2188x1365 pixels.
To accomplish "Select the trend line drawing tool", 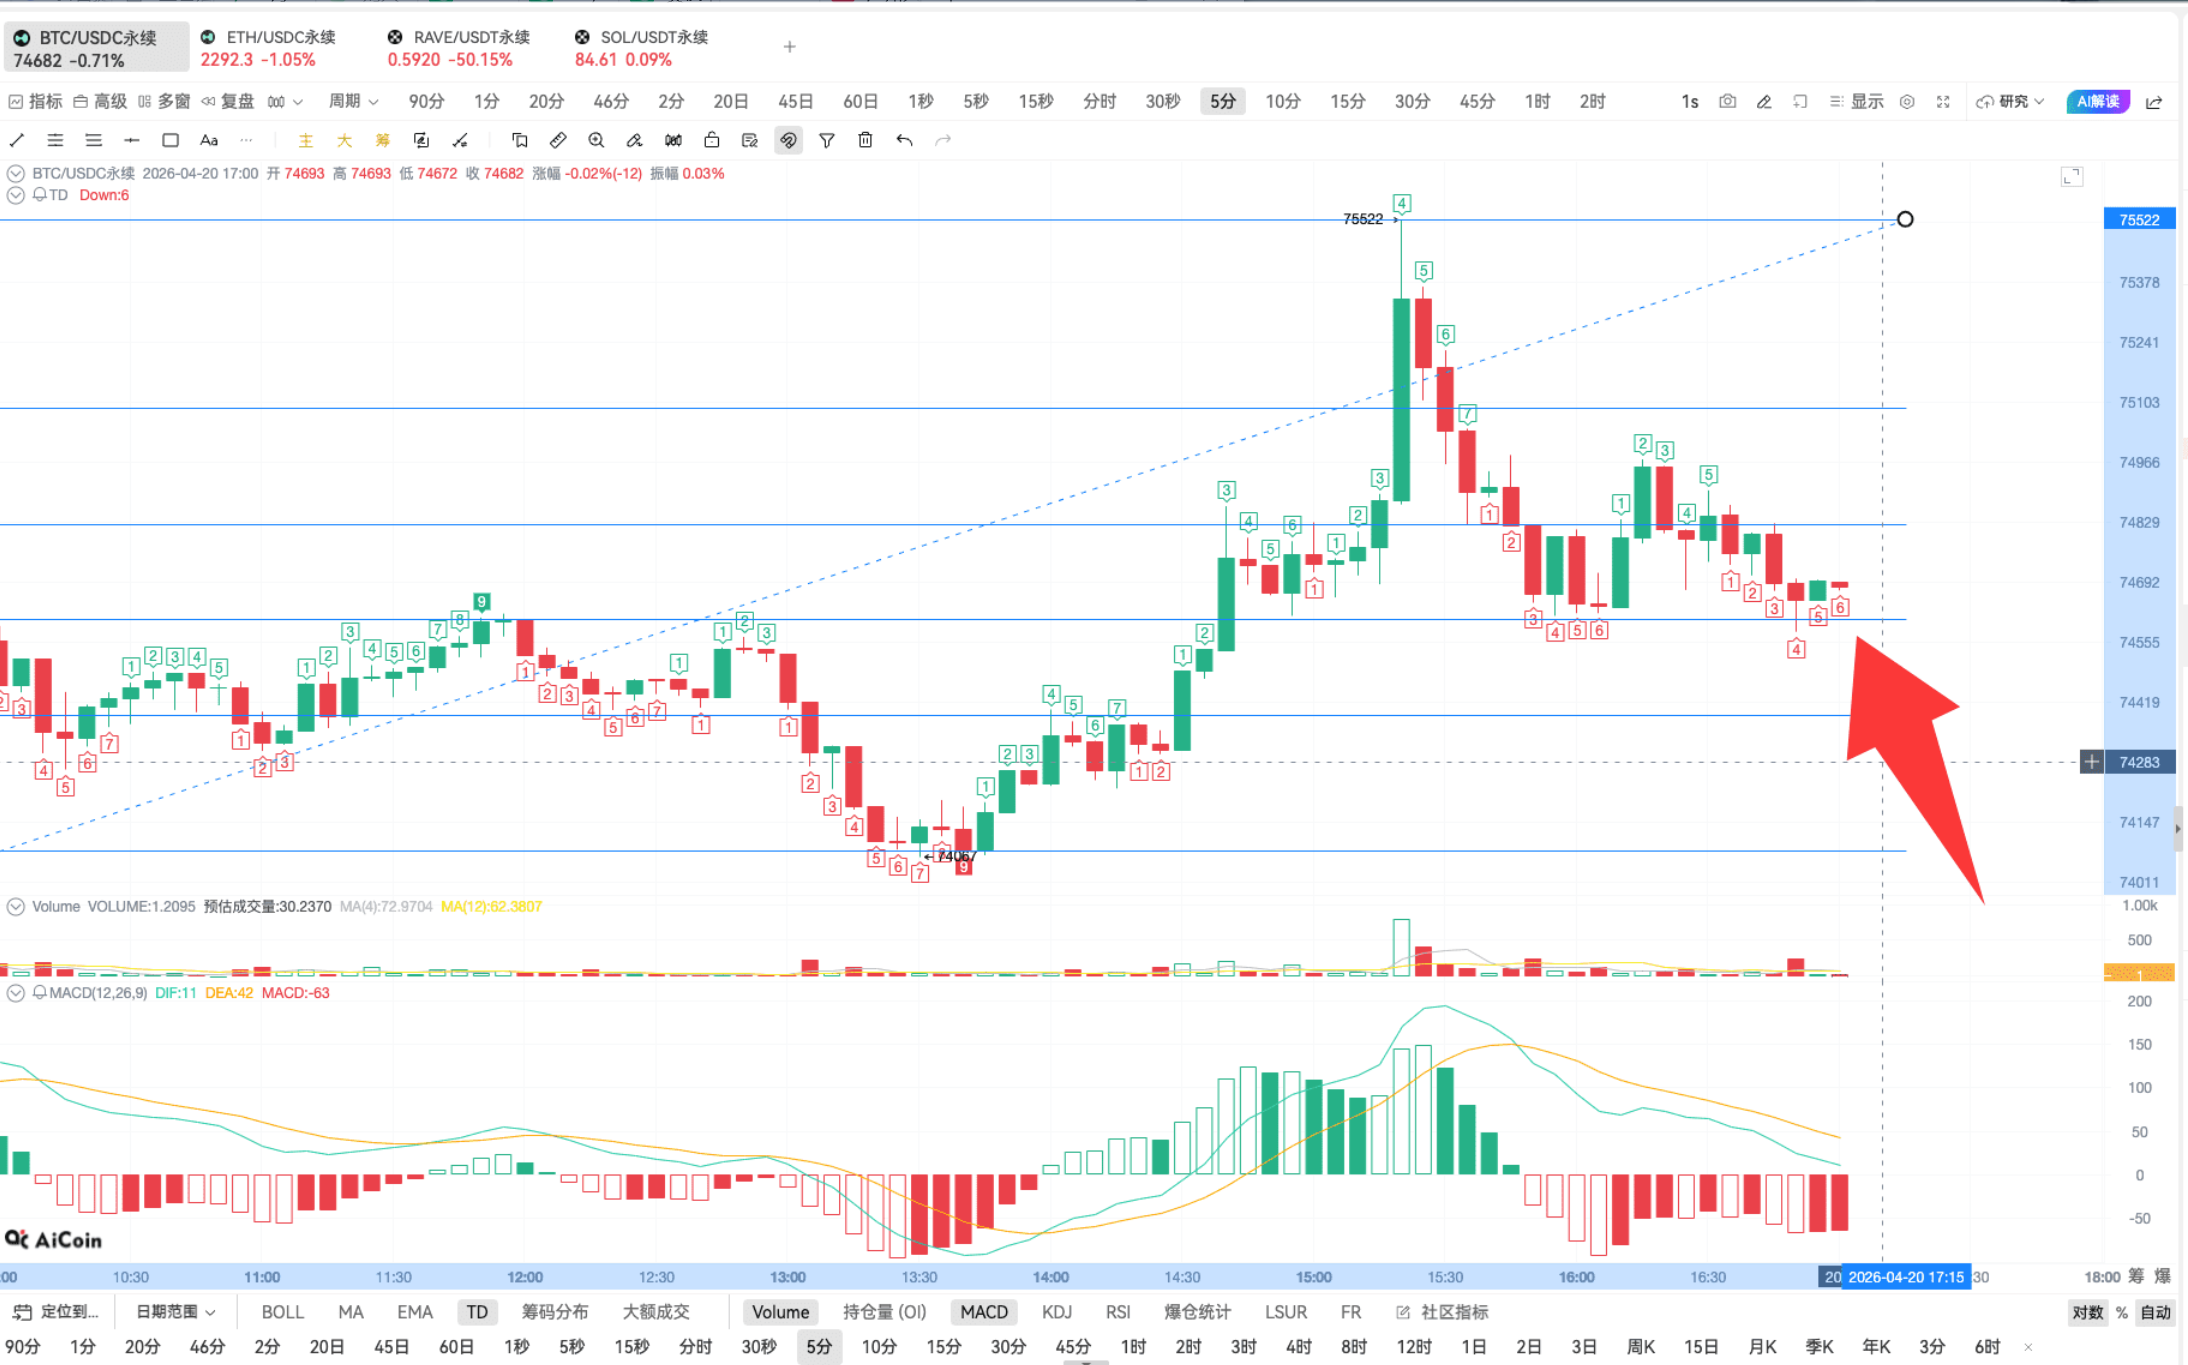I will (17, 140).
